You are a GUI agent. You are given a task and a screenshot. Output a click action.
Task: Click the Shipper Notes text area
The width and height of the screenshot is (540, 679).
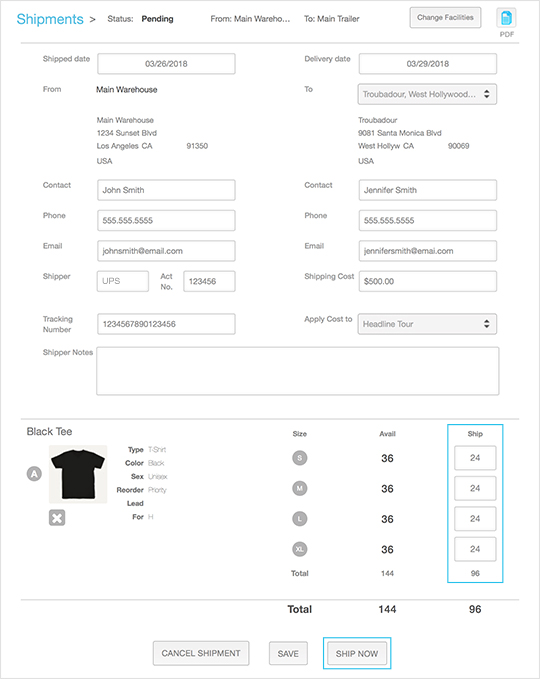tap(297, 371)
